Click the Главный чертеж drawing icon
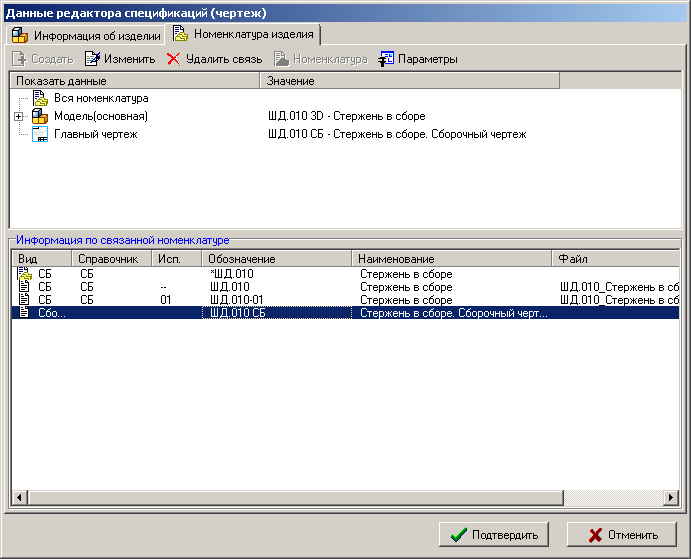 tap(40, 134)
